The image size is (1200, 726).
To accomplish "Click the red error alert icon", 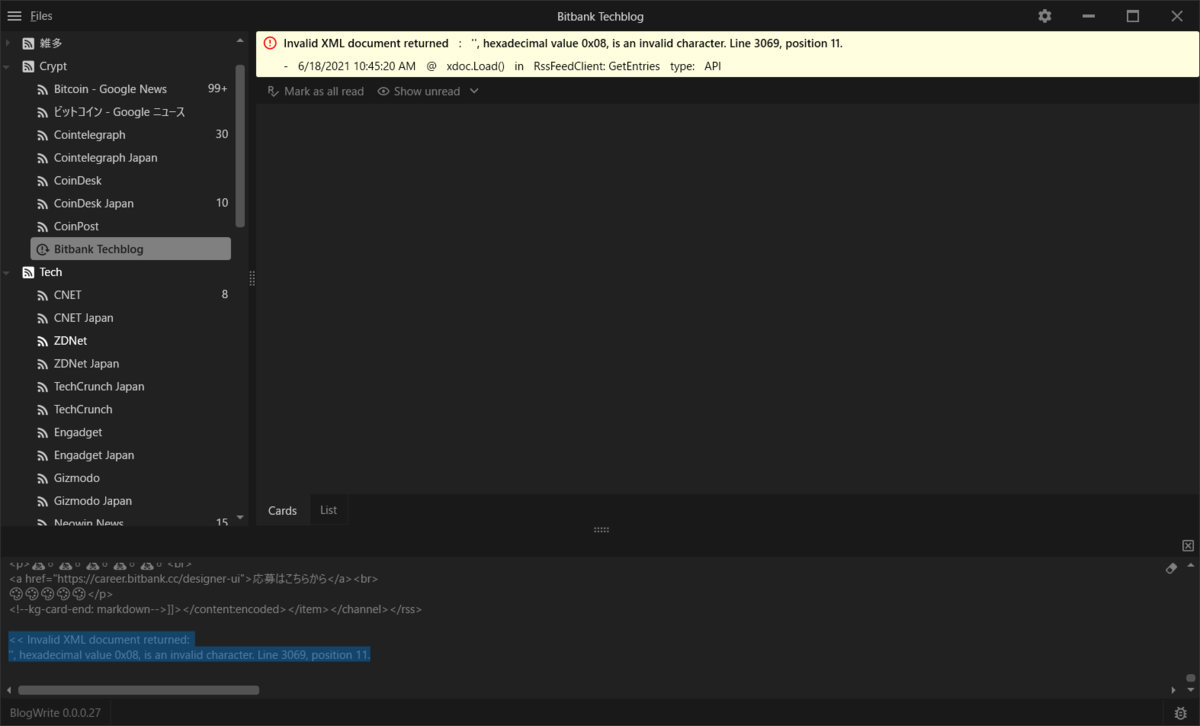I will tap(270, 43).
